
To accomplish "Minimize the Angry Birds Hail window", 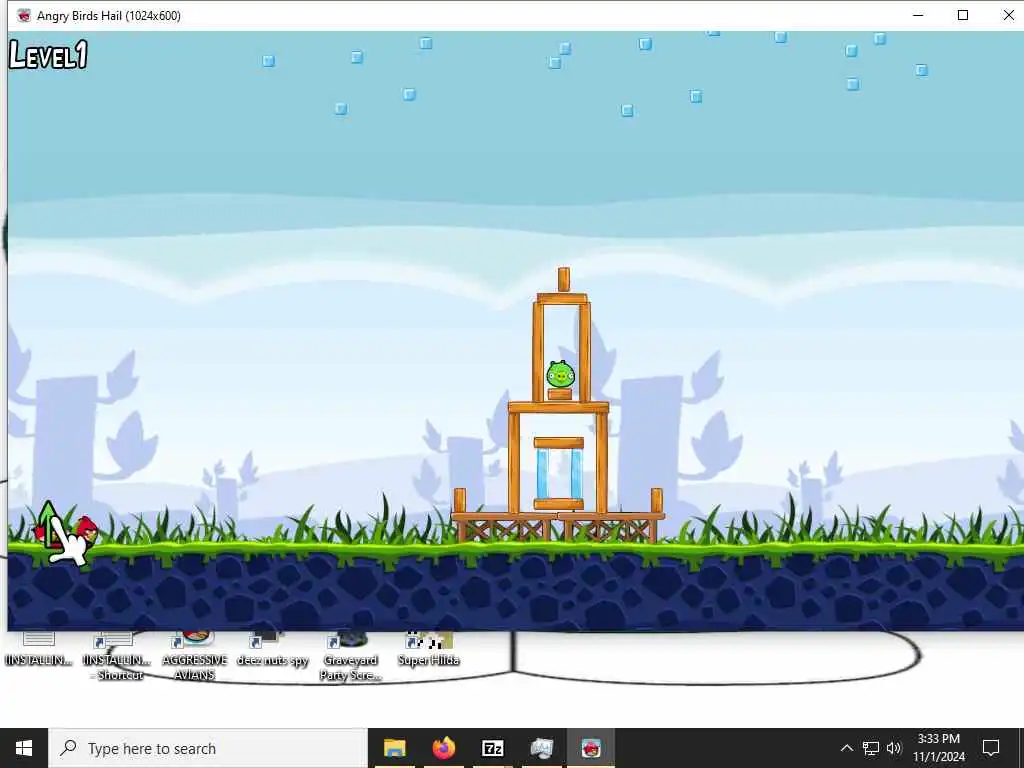I will click(918, 15).
